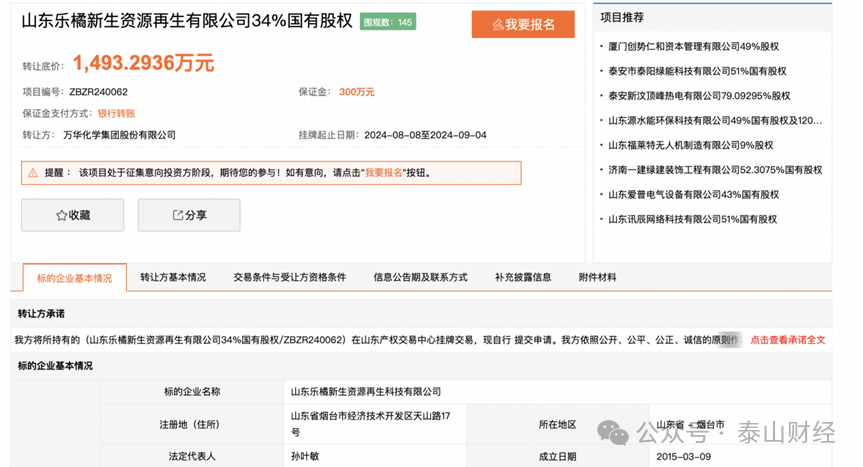Click the listing date range 2024-08-08至2024-09-04
This screenshot has width=863, height=467.
tap(425, 135)
